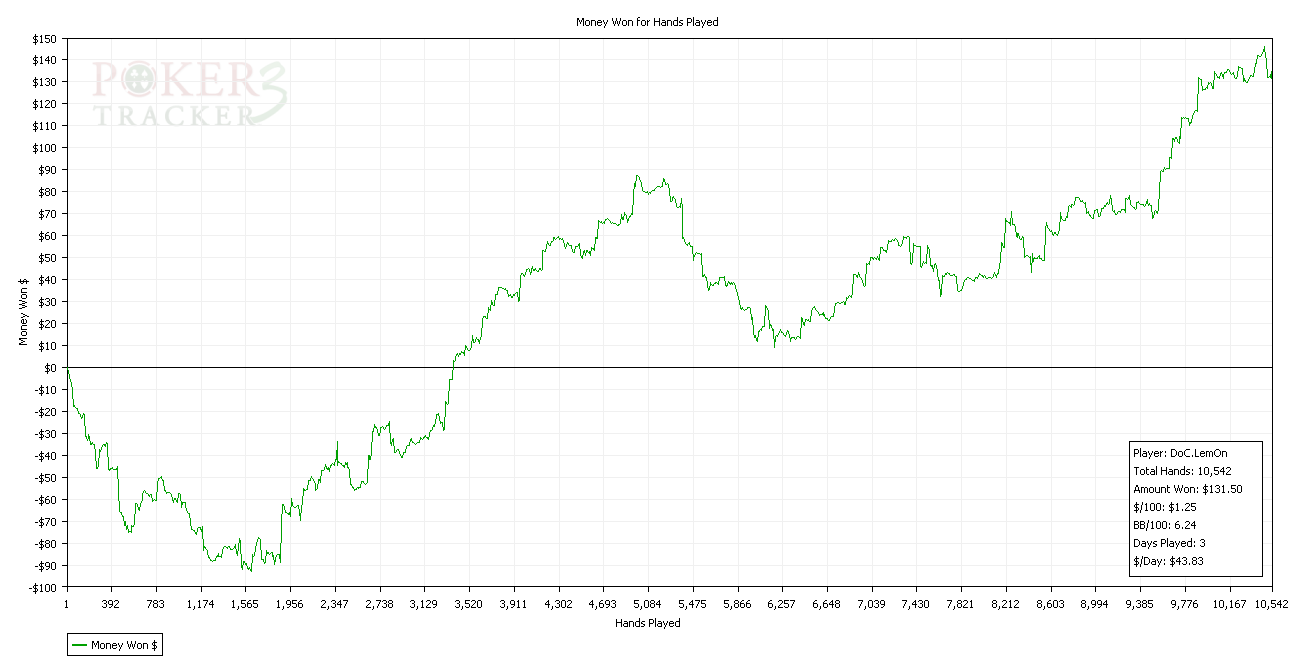The height and width of the screenshot is (672, 1296).
Task: Select the vertical axis title "Money Won $"
Action: pyautogui.click(x=23, y=313)
